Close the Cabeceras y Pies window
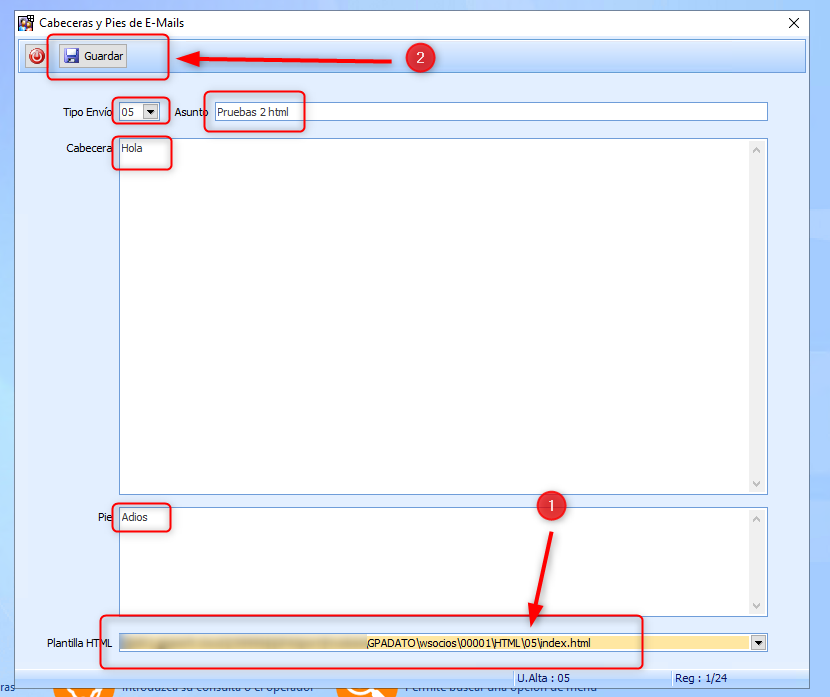 pyautogui.click(x=793, y=23)
